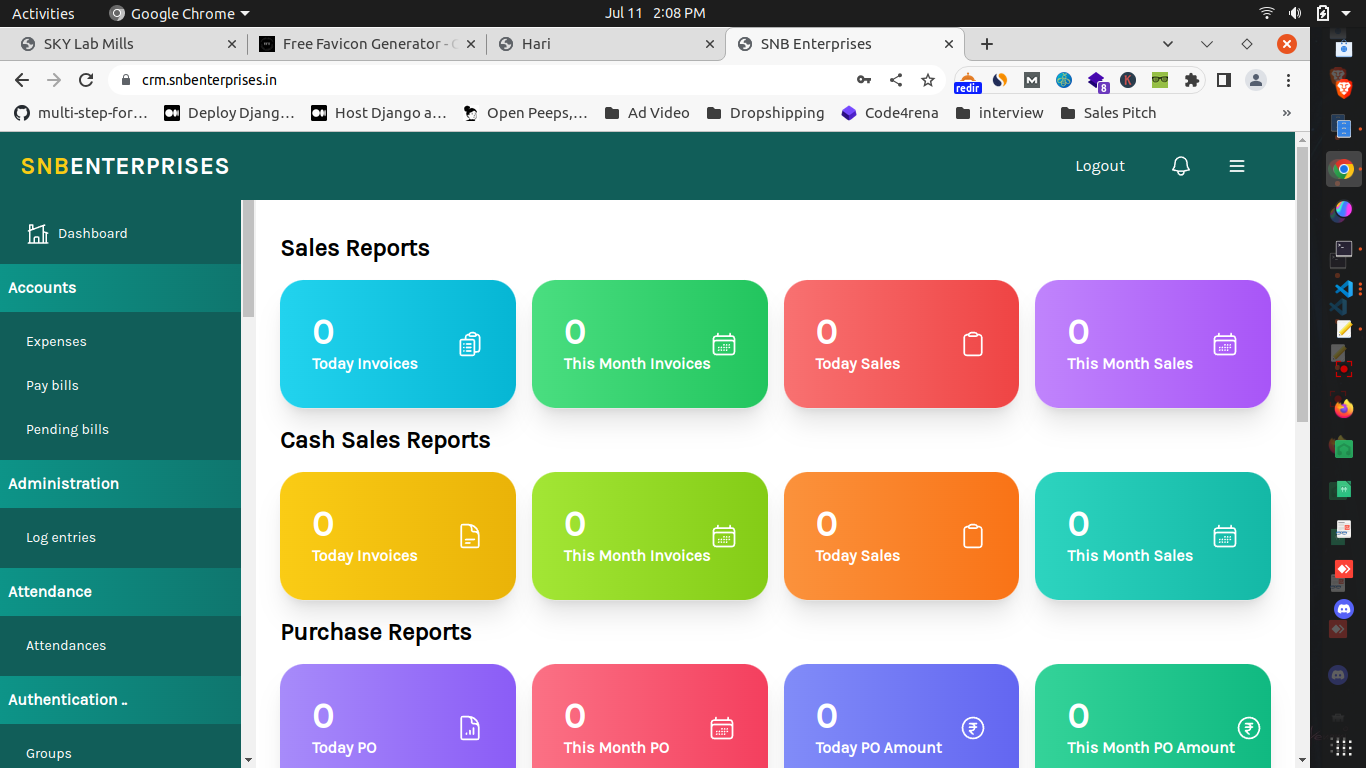Viewport: 1366px width, 768px height.
Task: Click the Dashboard chart icon in sidebar
Action: 38,233
